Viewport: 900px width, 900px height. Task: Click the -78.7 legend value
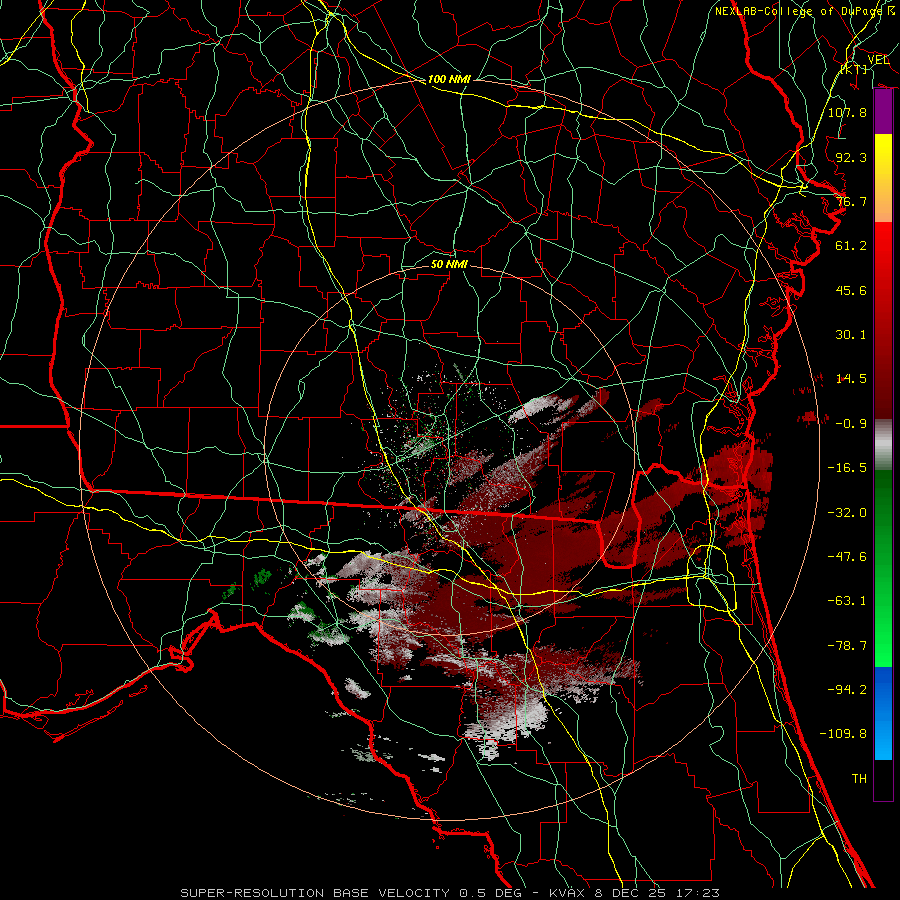[847, 646]
